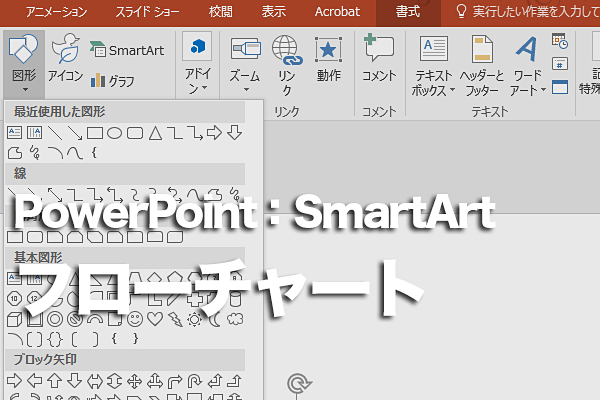The image size is (600, 400).
Task: Insert date and time icon
Action: pos(560,41)
